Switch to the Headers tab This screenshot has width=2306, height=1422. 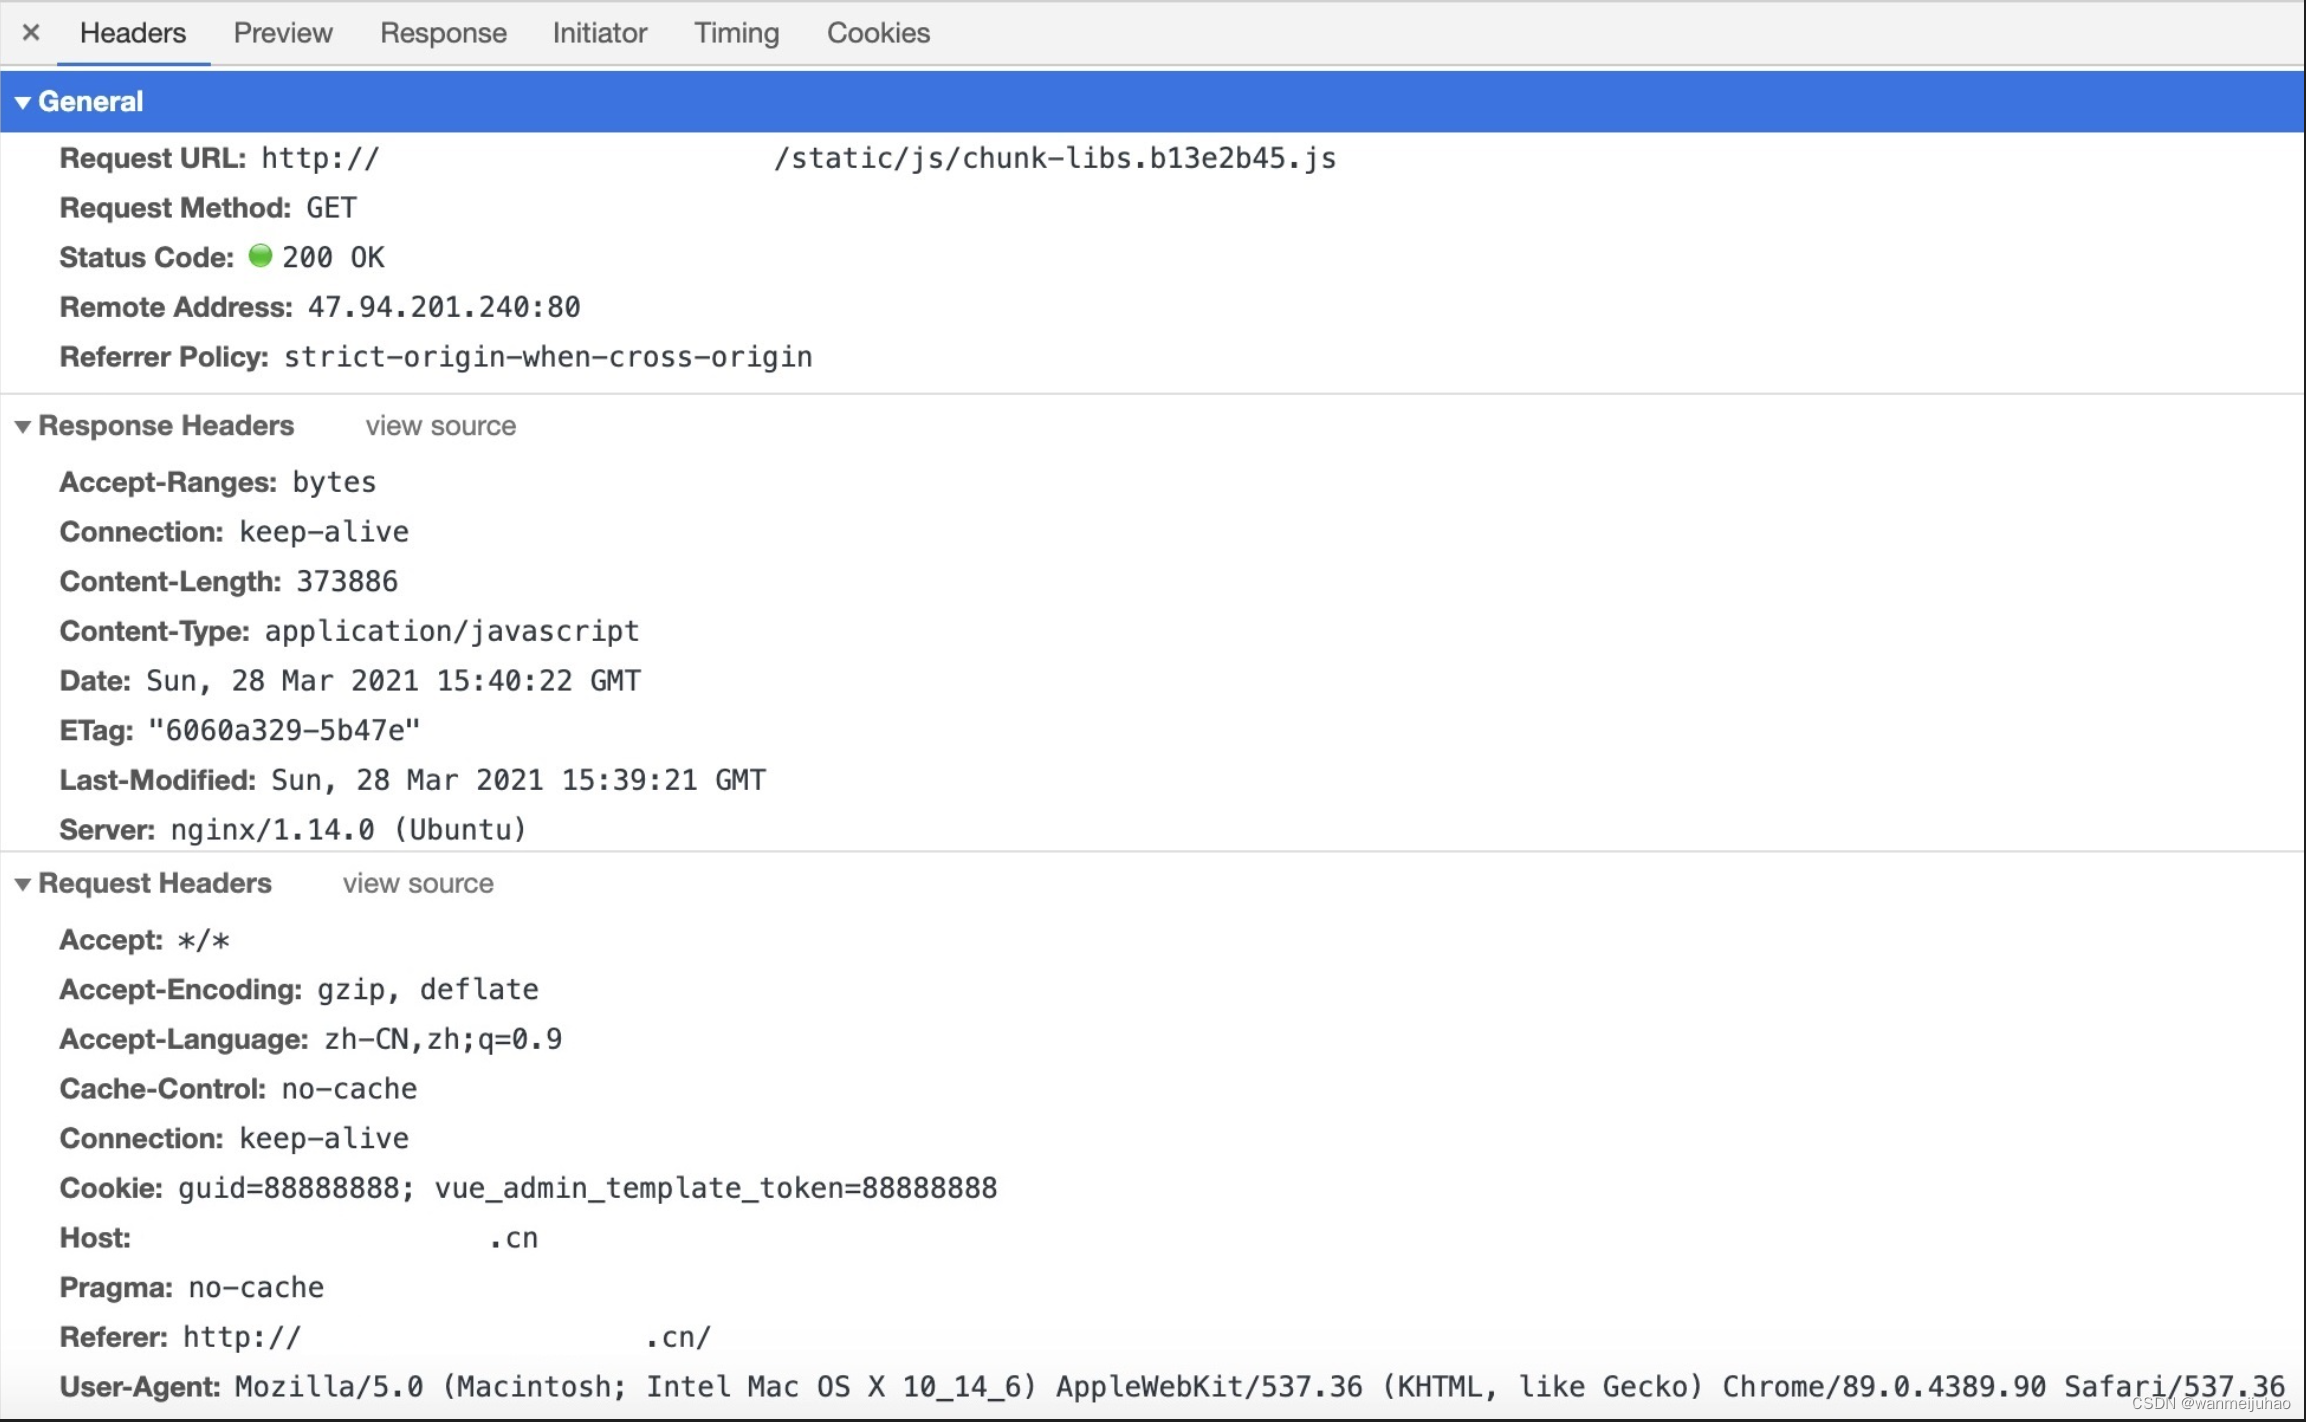click(x=133, y=33)
